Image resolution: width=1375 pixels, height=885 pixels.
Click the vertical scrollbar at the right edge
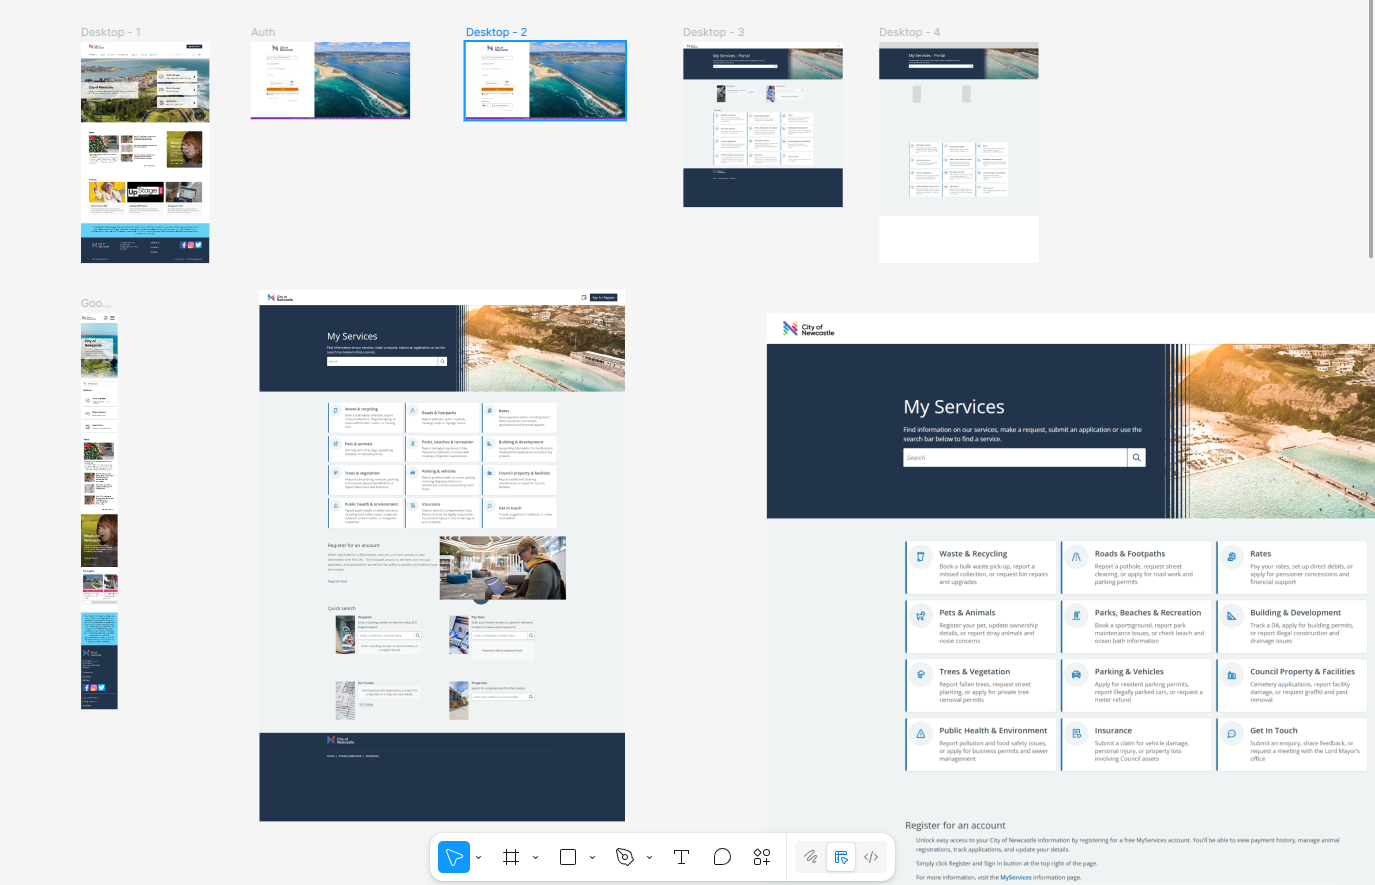click(x=1371, y=130)
